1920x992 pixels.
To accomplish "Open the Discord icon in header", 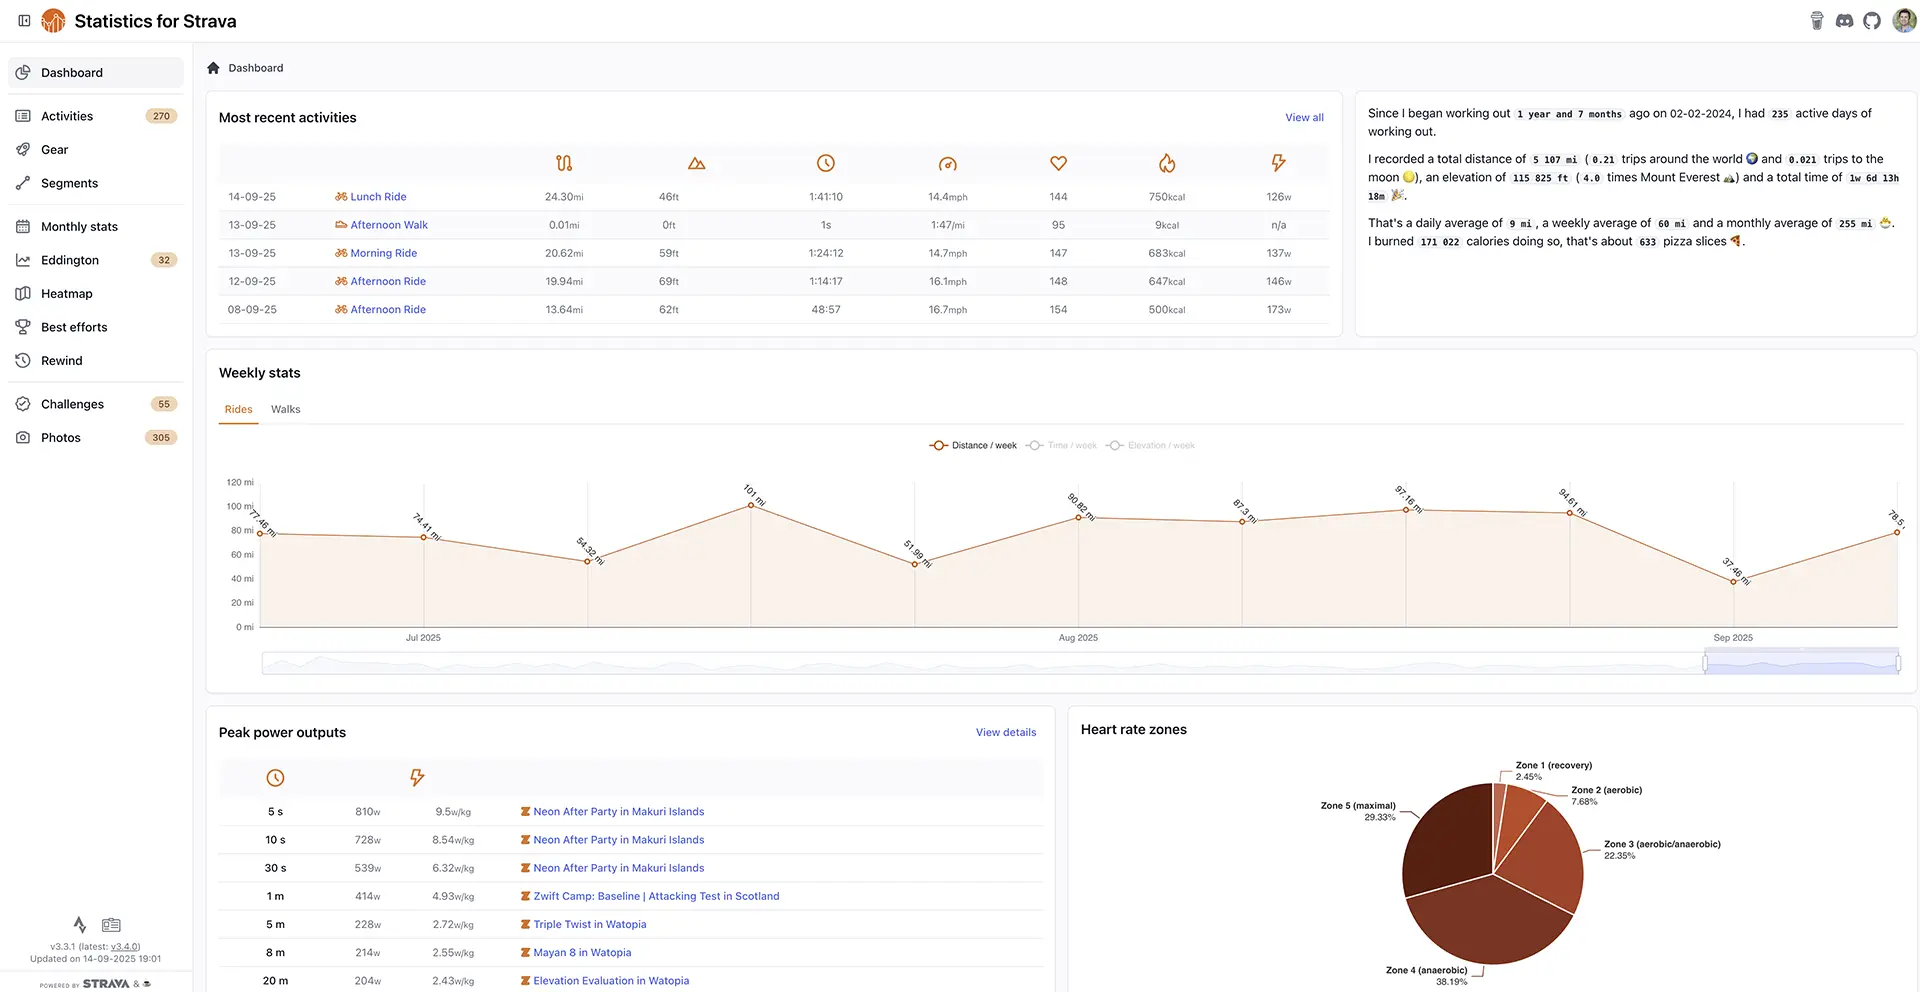I will (1844, 21).
